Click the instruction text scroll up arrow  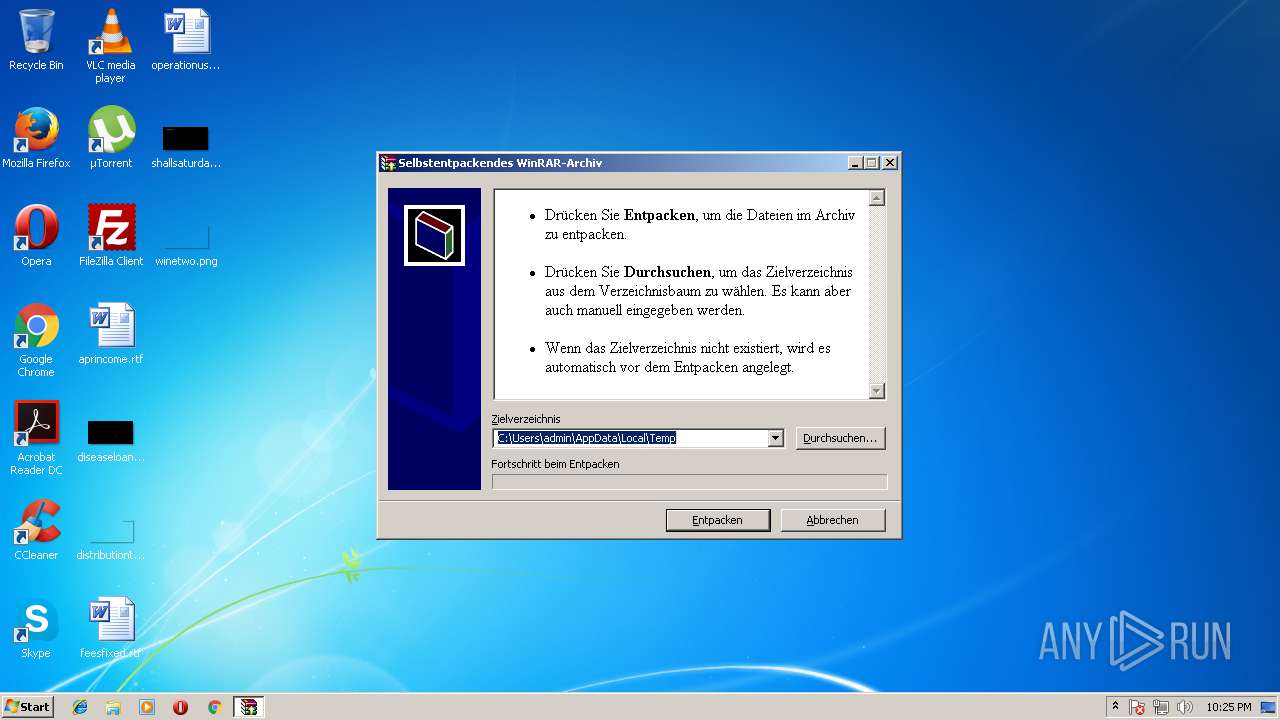(877, 198)
